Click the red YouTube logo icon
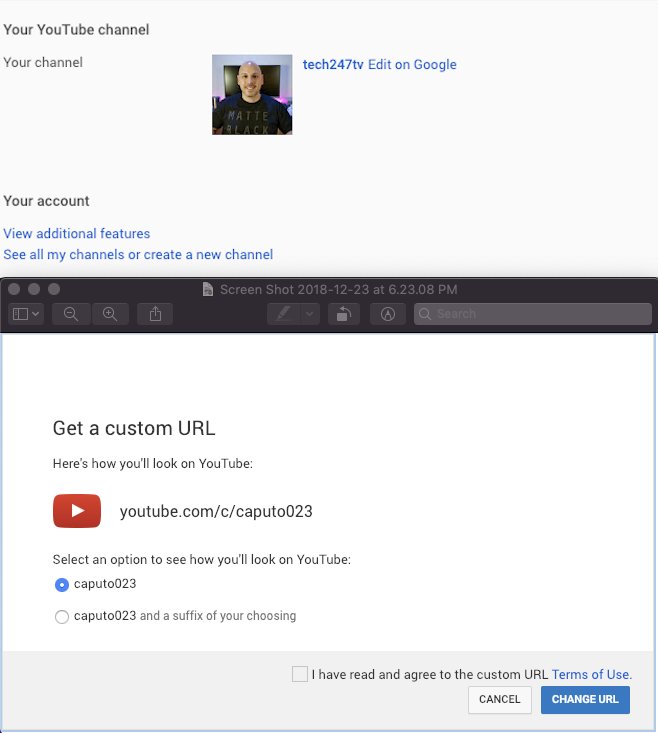Screen dimensions: 658x733 [x=77, y=510]
